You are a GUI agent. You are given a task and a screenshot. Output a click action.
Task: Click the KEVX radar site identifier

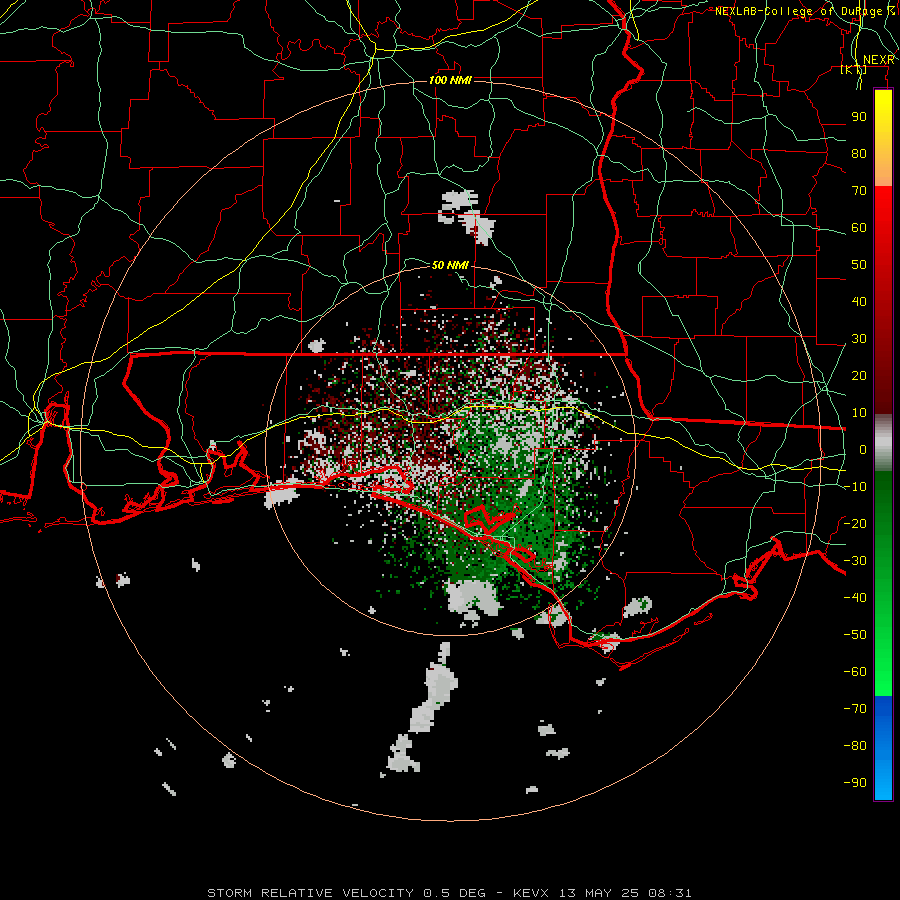pos(531,893)
